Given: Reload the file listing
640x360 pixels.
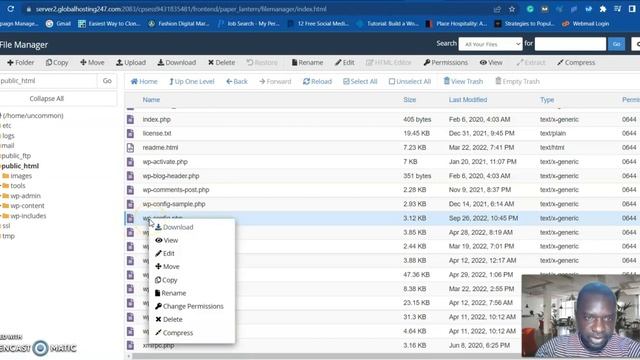Looking at the screenshot, I should [317, 82].
